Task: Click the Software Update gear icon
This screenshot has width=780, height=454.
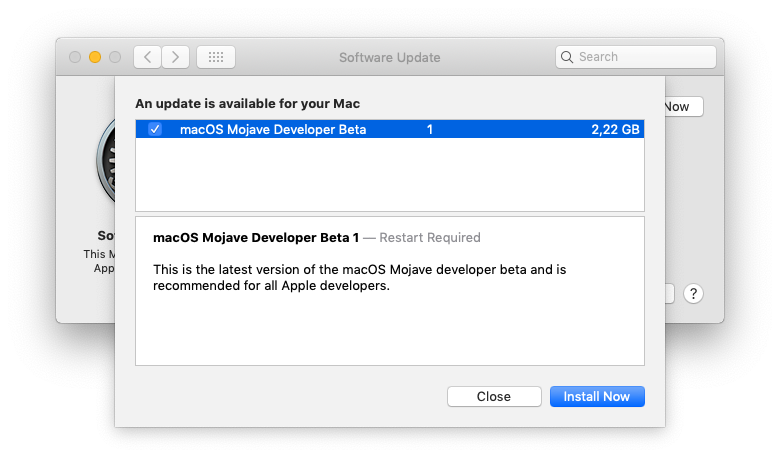Action: (106, 162)
